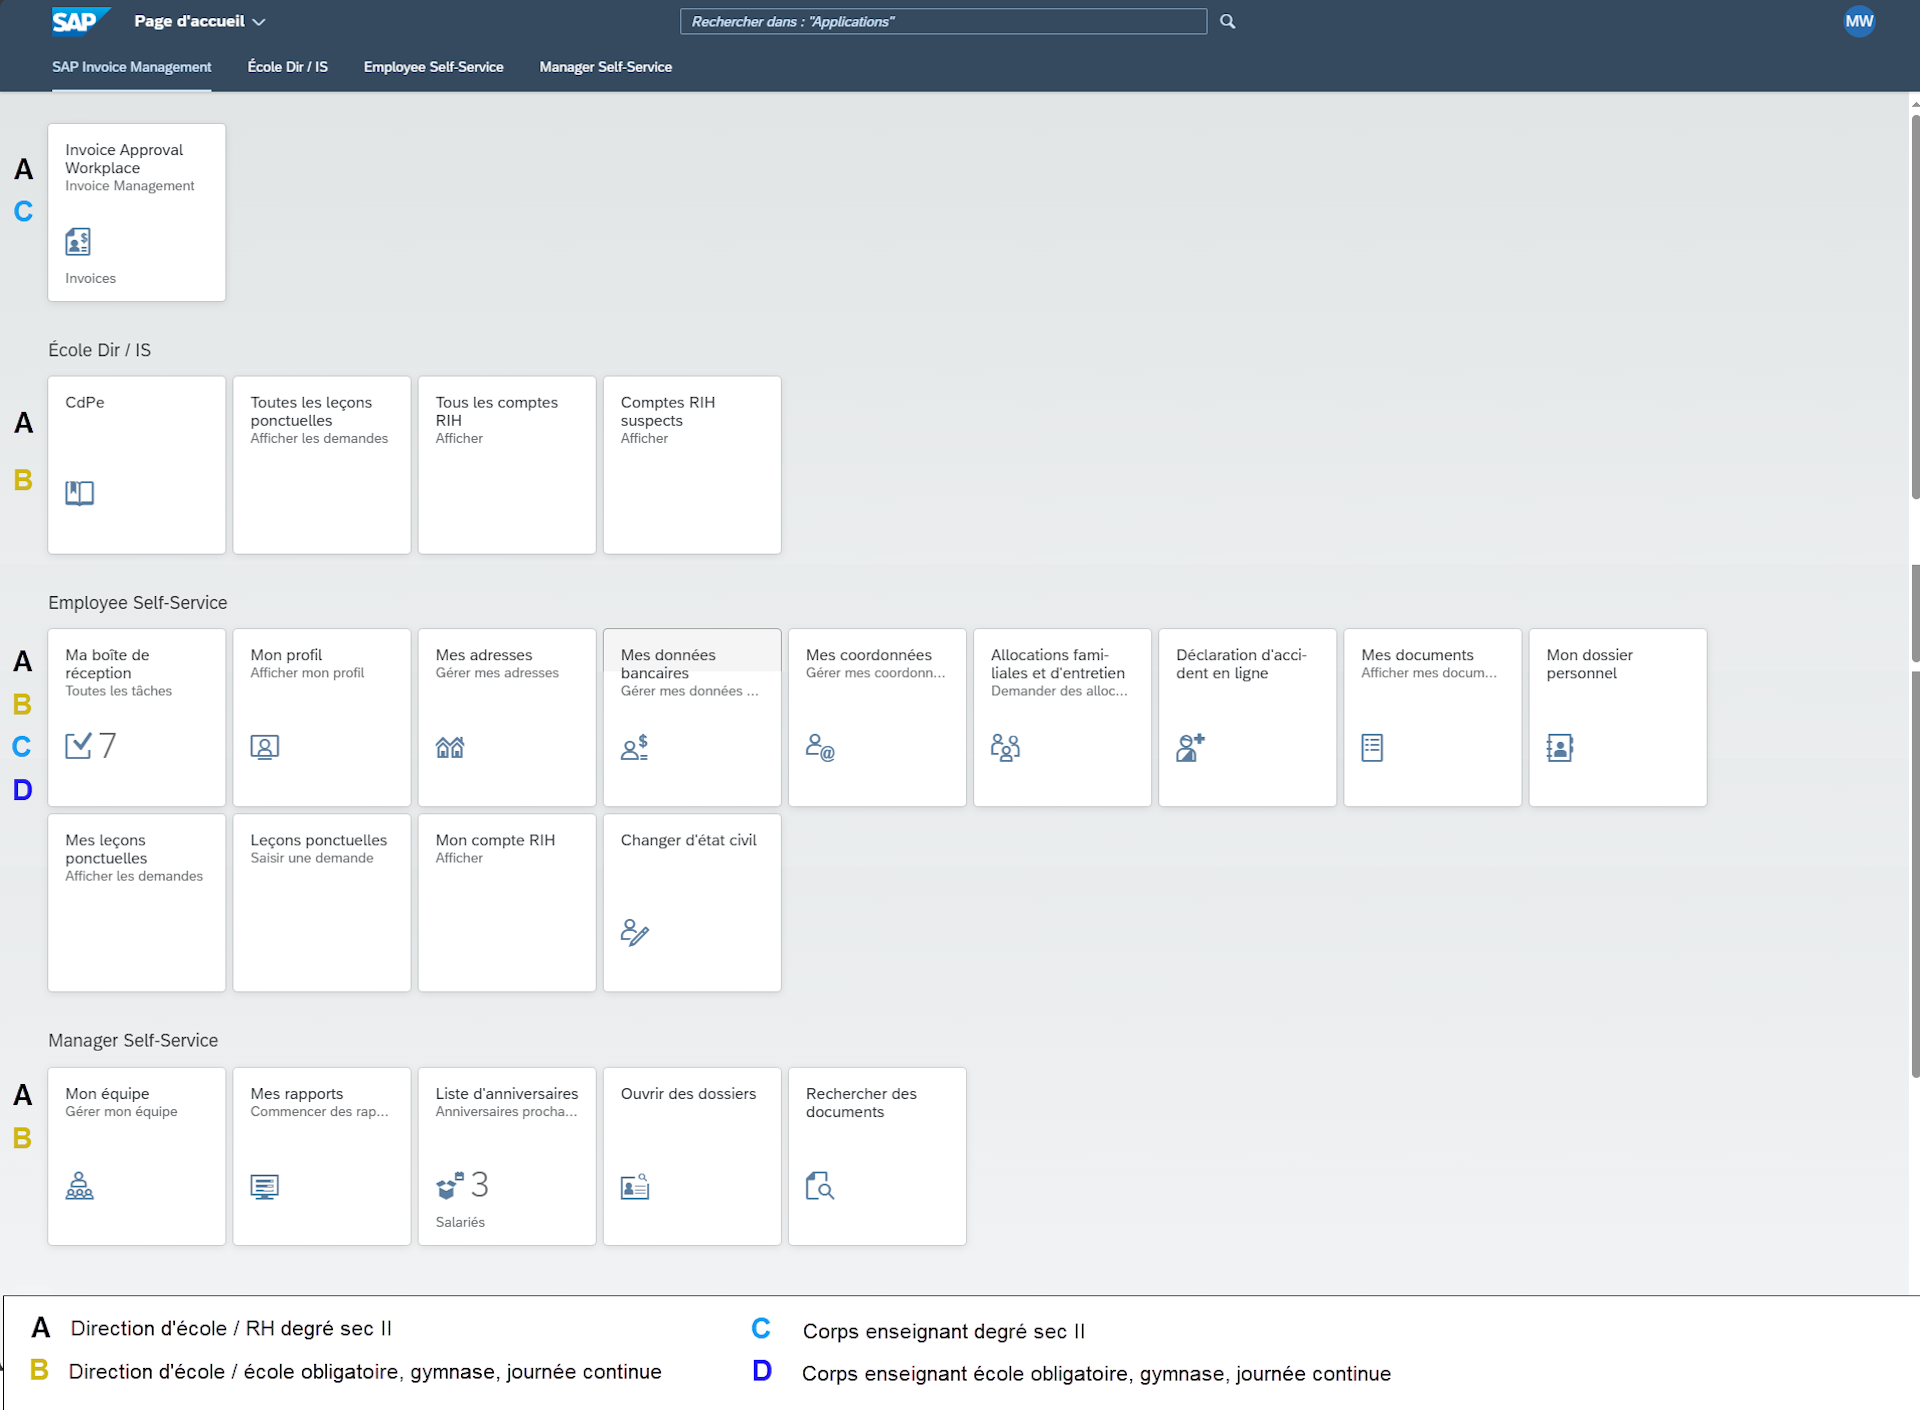This screenshot has width=1920, height=1410.
Task: Click the Invoice Approval Workplace invoices icon
Action: pyautogui.click(x=78, y=242)
